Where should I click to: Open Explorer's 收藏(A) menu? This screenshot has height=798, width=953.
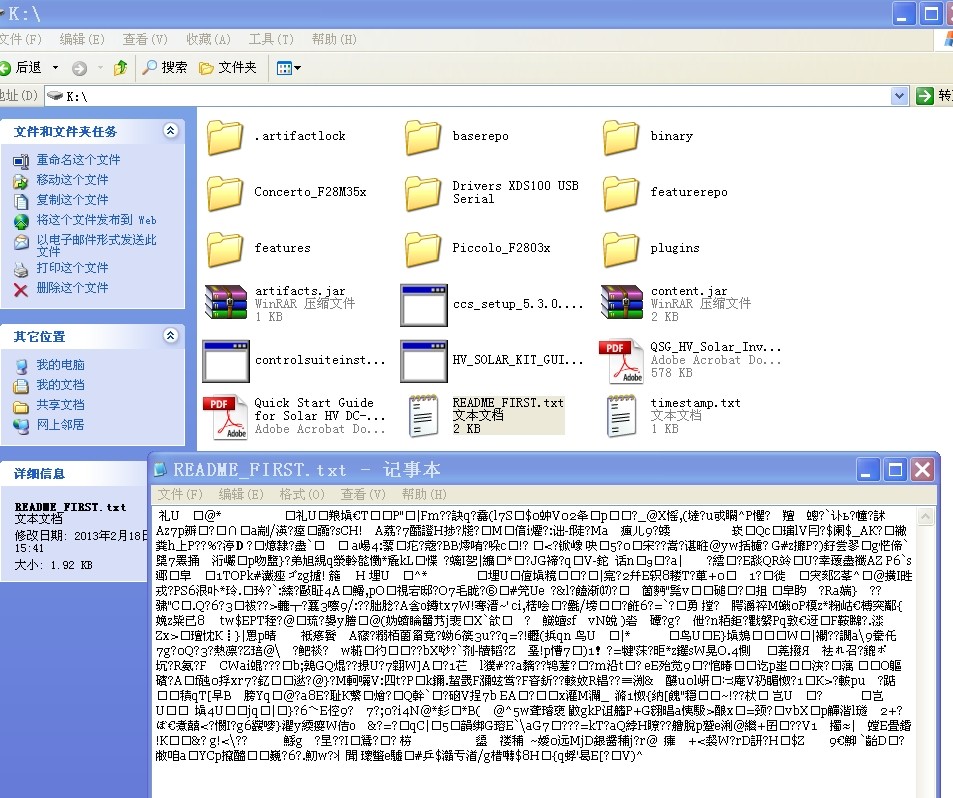(x=208, y=40)
